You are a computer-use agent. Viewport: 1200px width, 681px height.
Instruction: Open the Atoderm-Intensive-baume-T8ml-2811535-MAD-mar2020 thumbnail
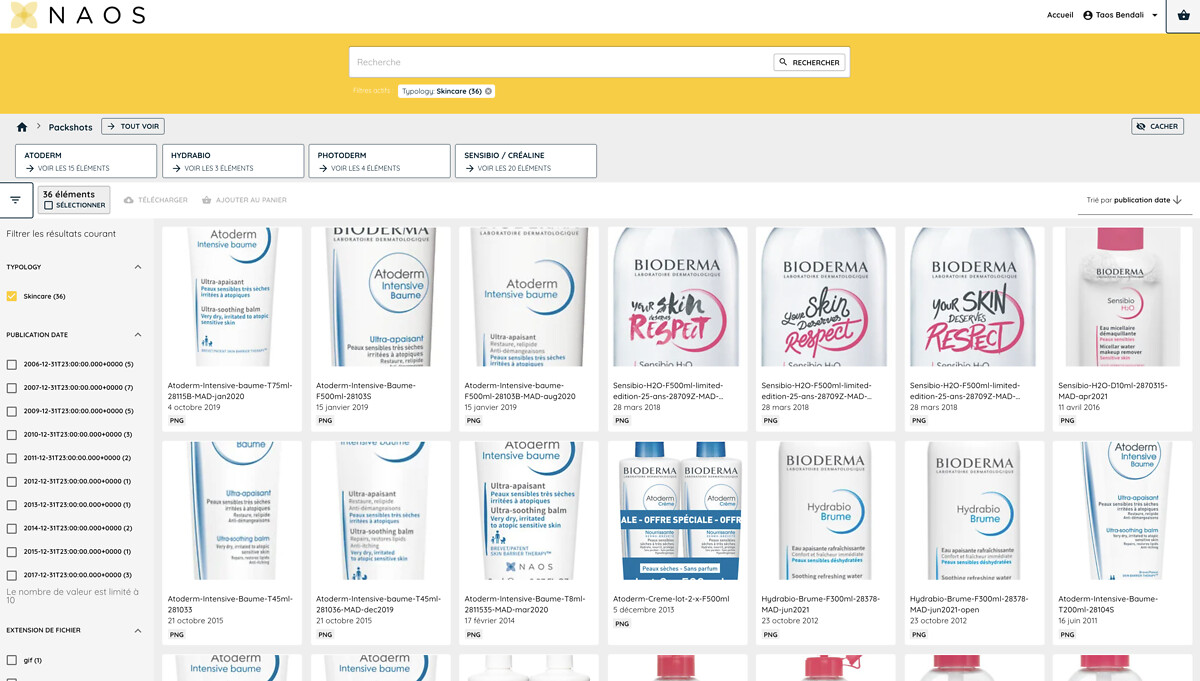tap(529, 511)
